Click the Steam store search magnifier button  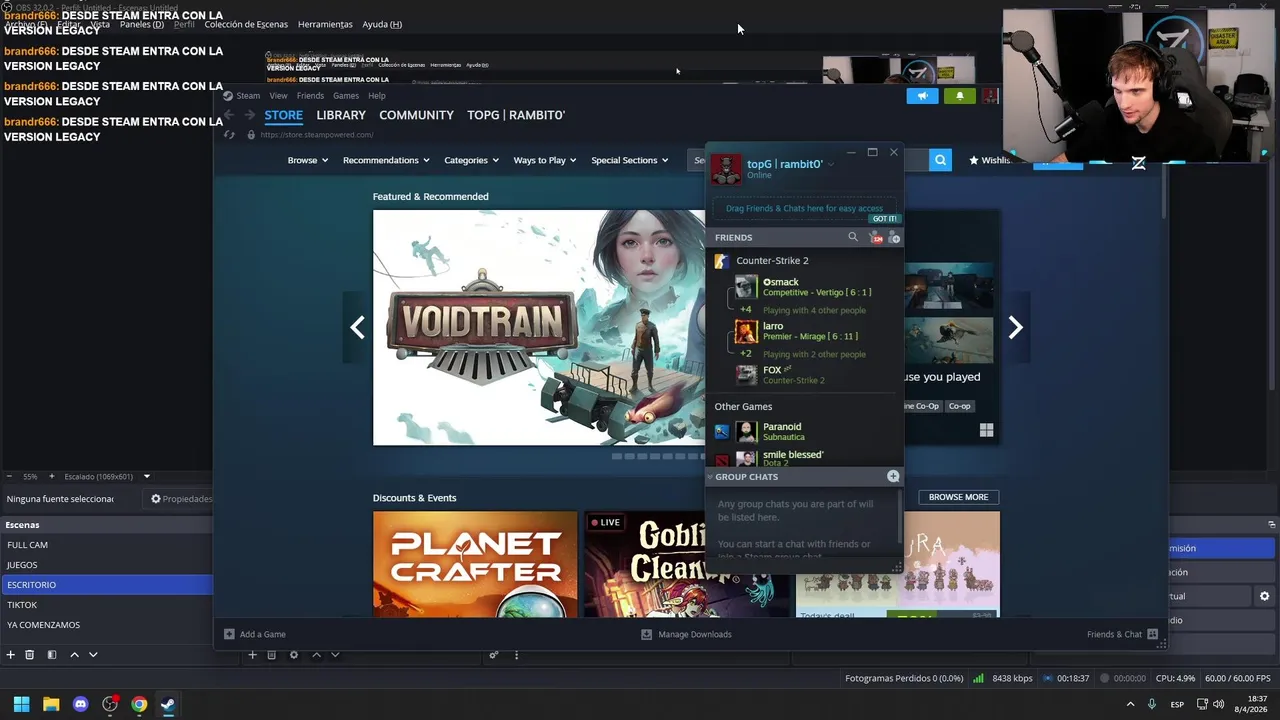[940, 160]
